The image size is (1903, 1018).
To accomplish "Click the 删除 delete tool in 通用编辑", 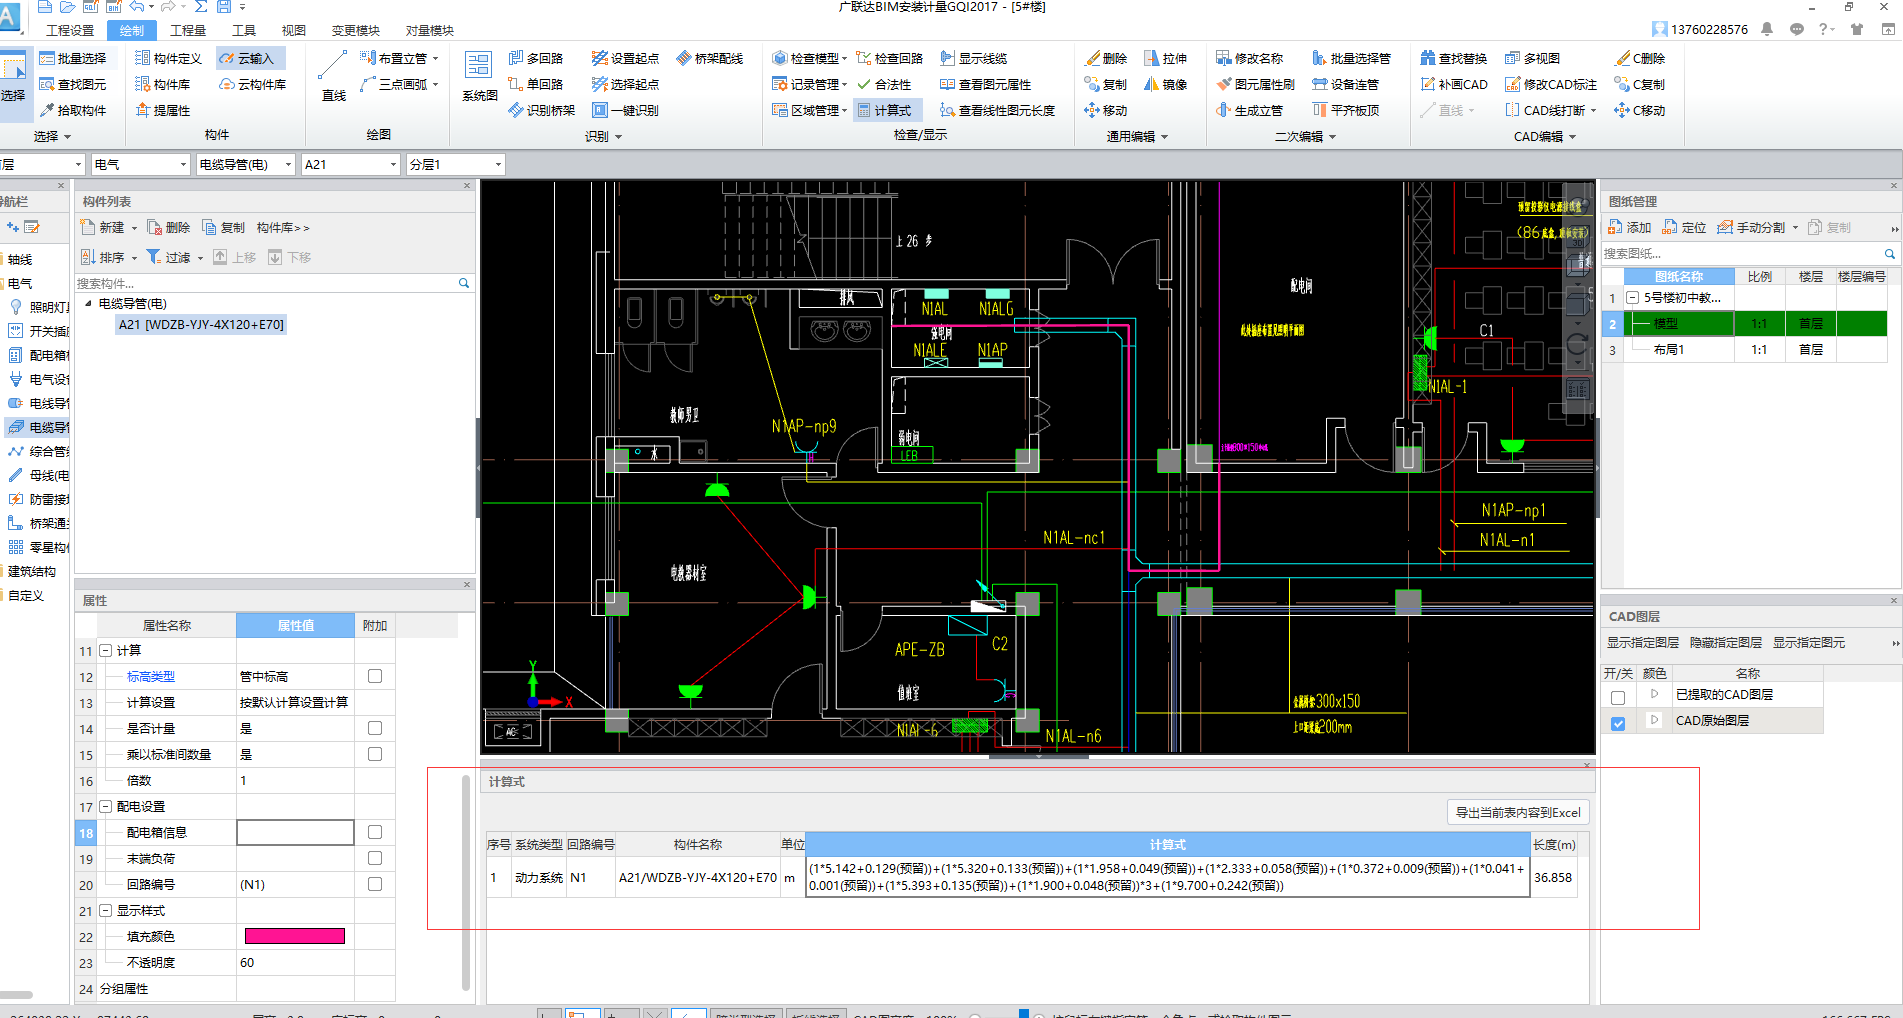I will 1106,58.
